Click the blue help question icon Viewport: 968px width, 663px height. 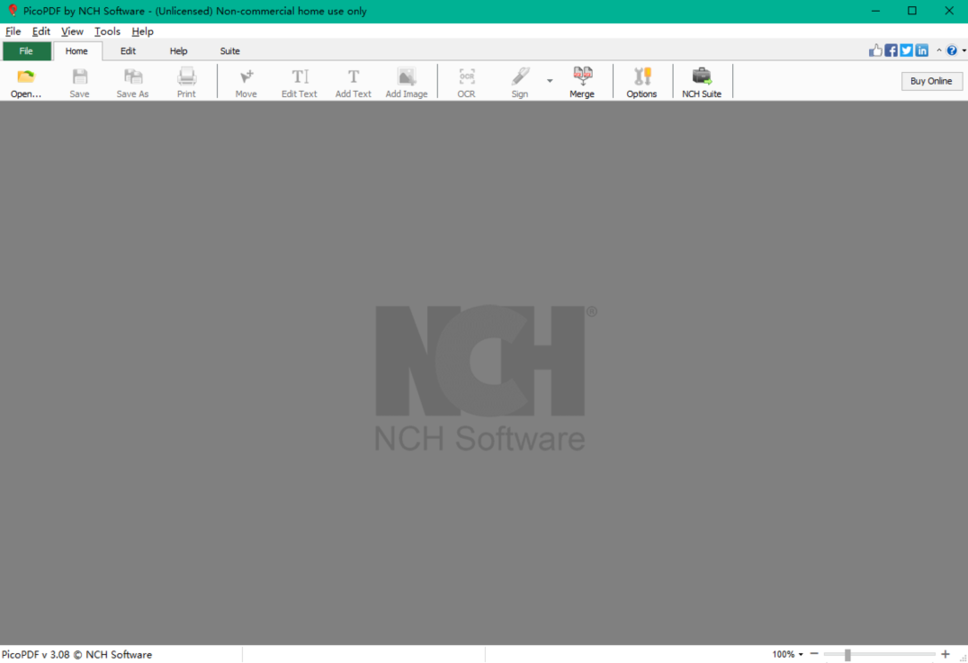point(952,51)
